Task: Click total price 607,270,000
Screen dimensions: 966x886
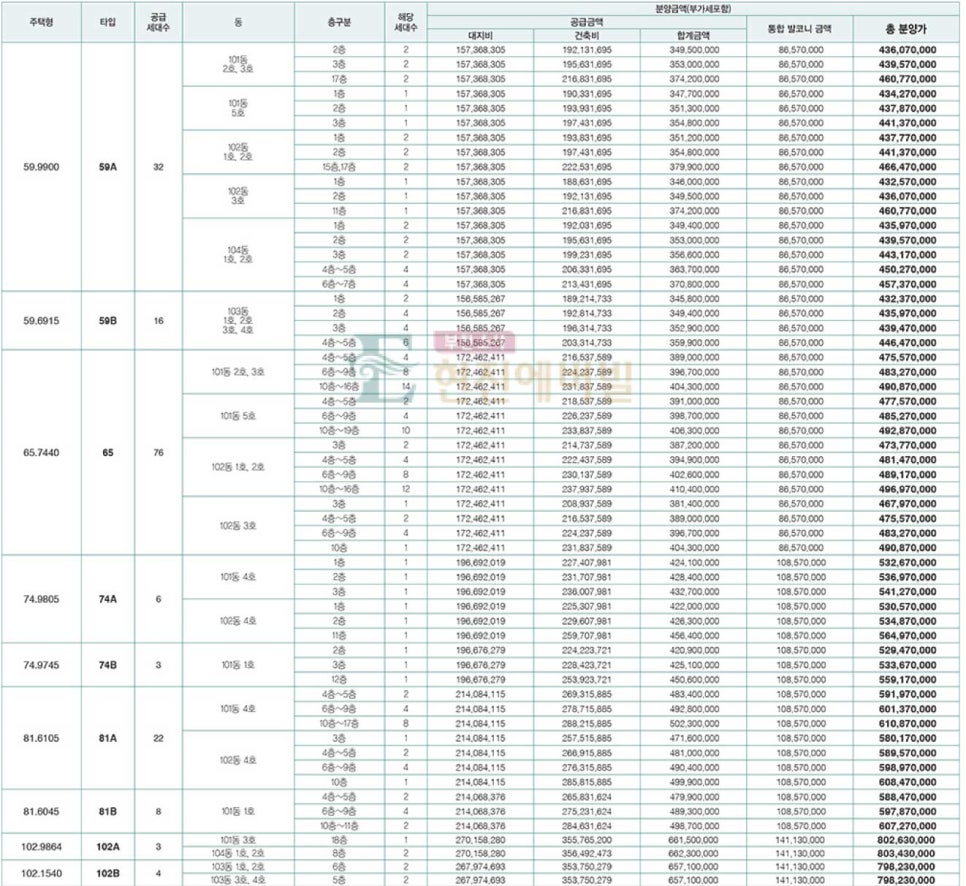Action: [x=907, y=826]
